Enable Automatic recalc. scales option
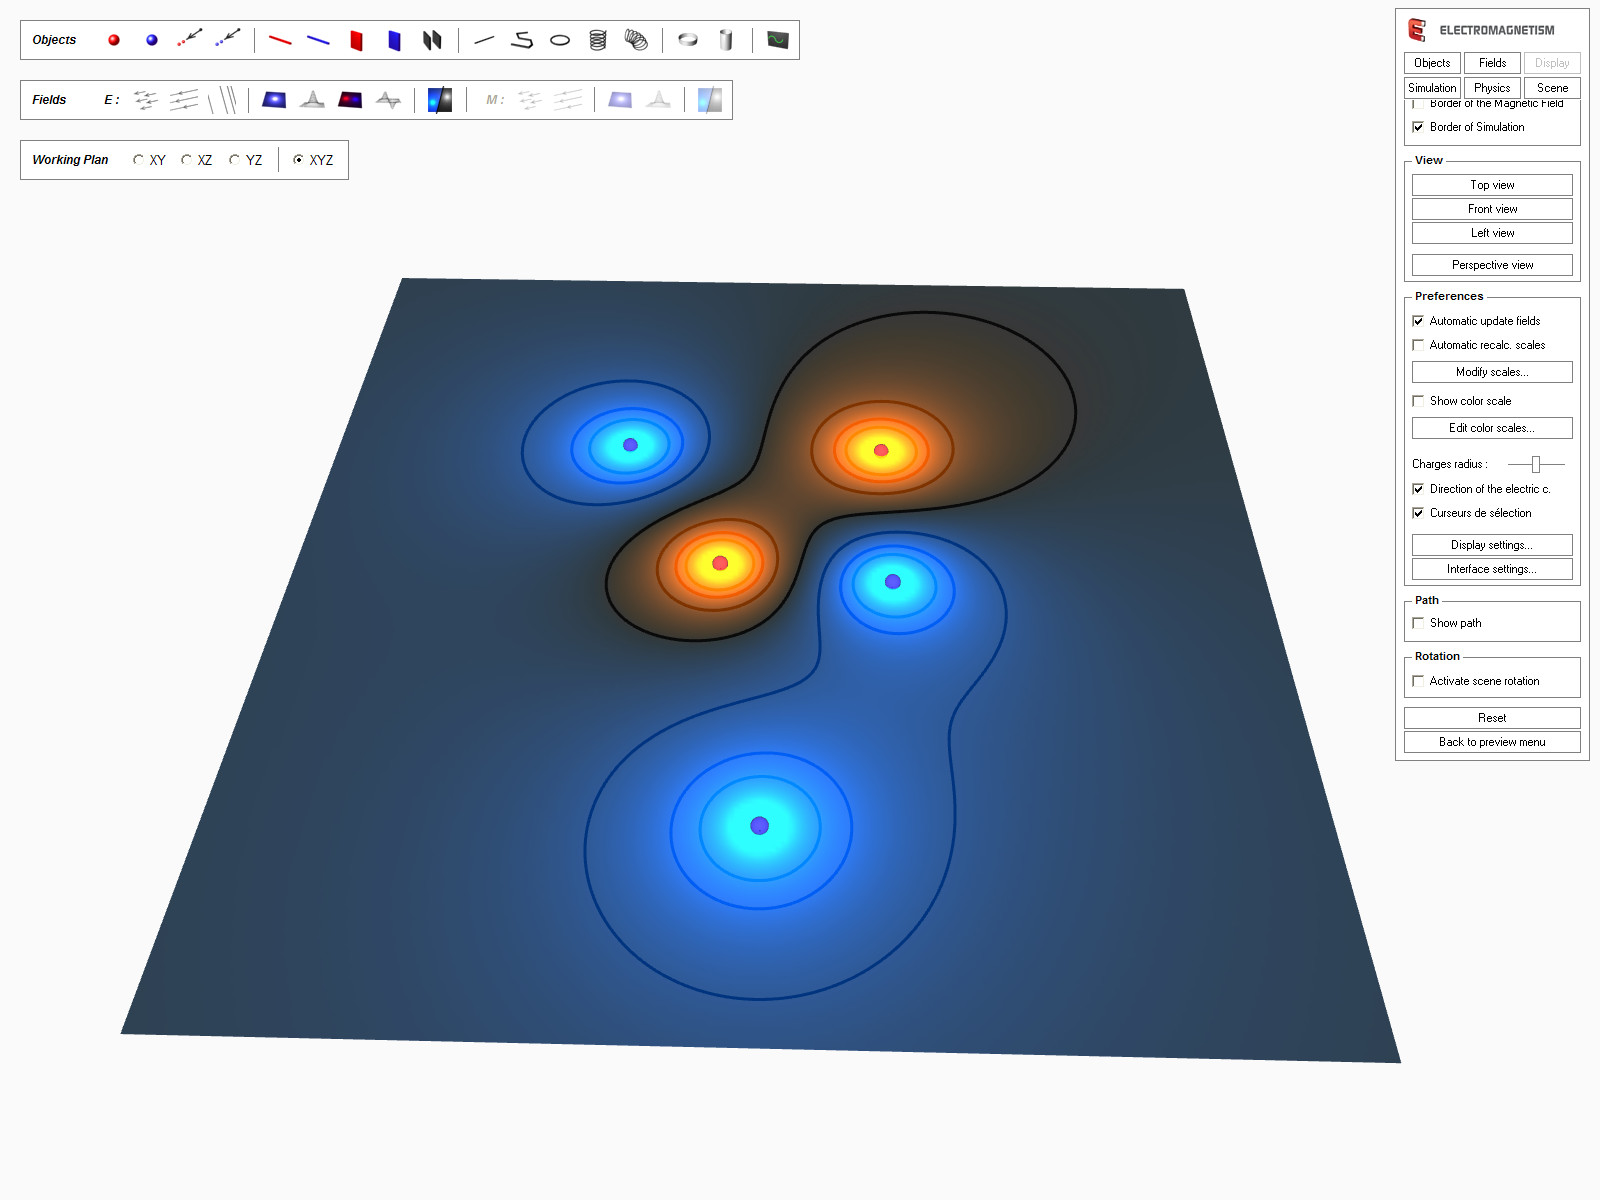This screenshot has height=1200, width=1600. pos(1419,344)
